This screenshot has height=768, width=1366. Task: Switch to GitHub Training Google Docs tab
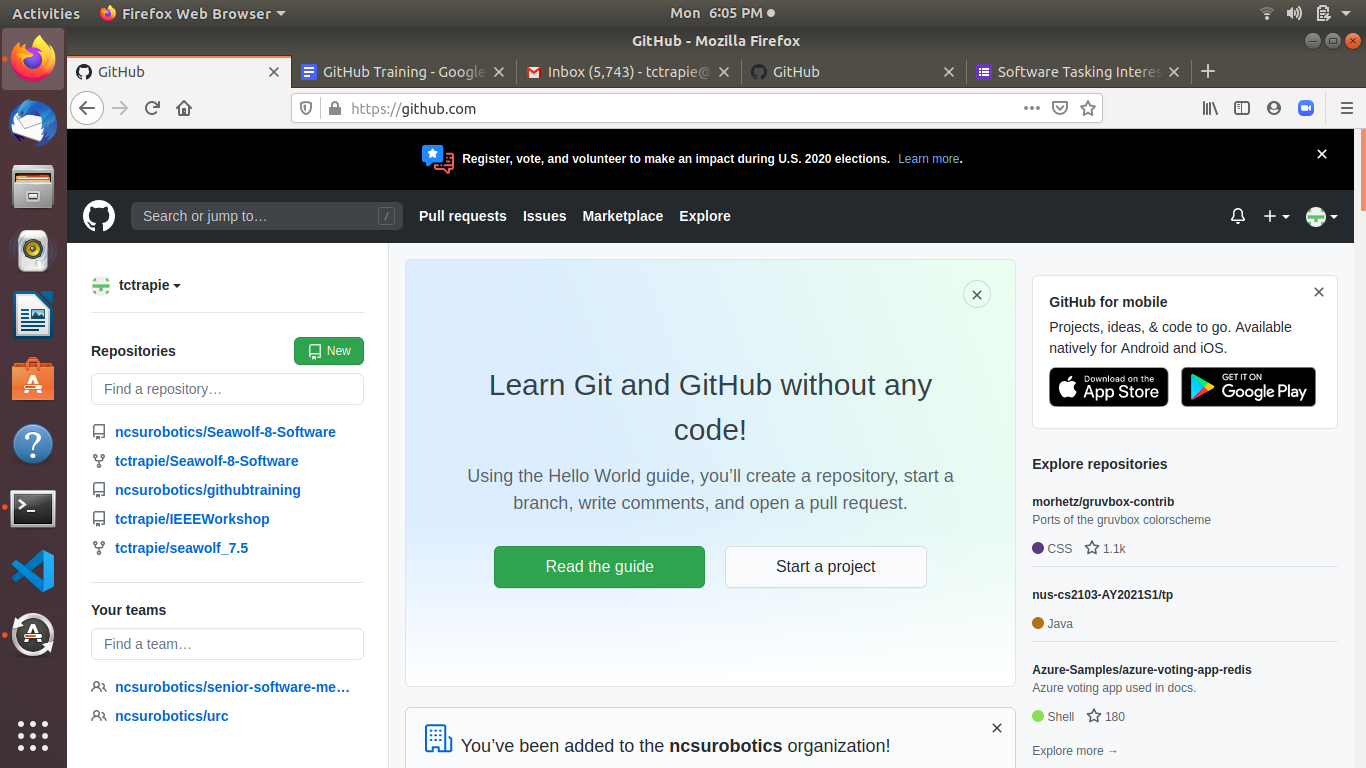(404, 72)
